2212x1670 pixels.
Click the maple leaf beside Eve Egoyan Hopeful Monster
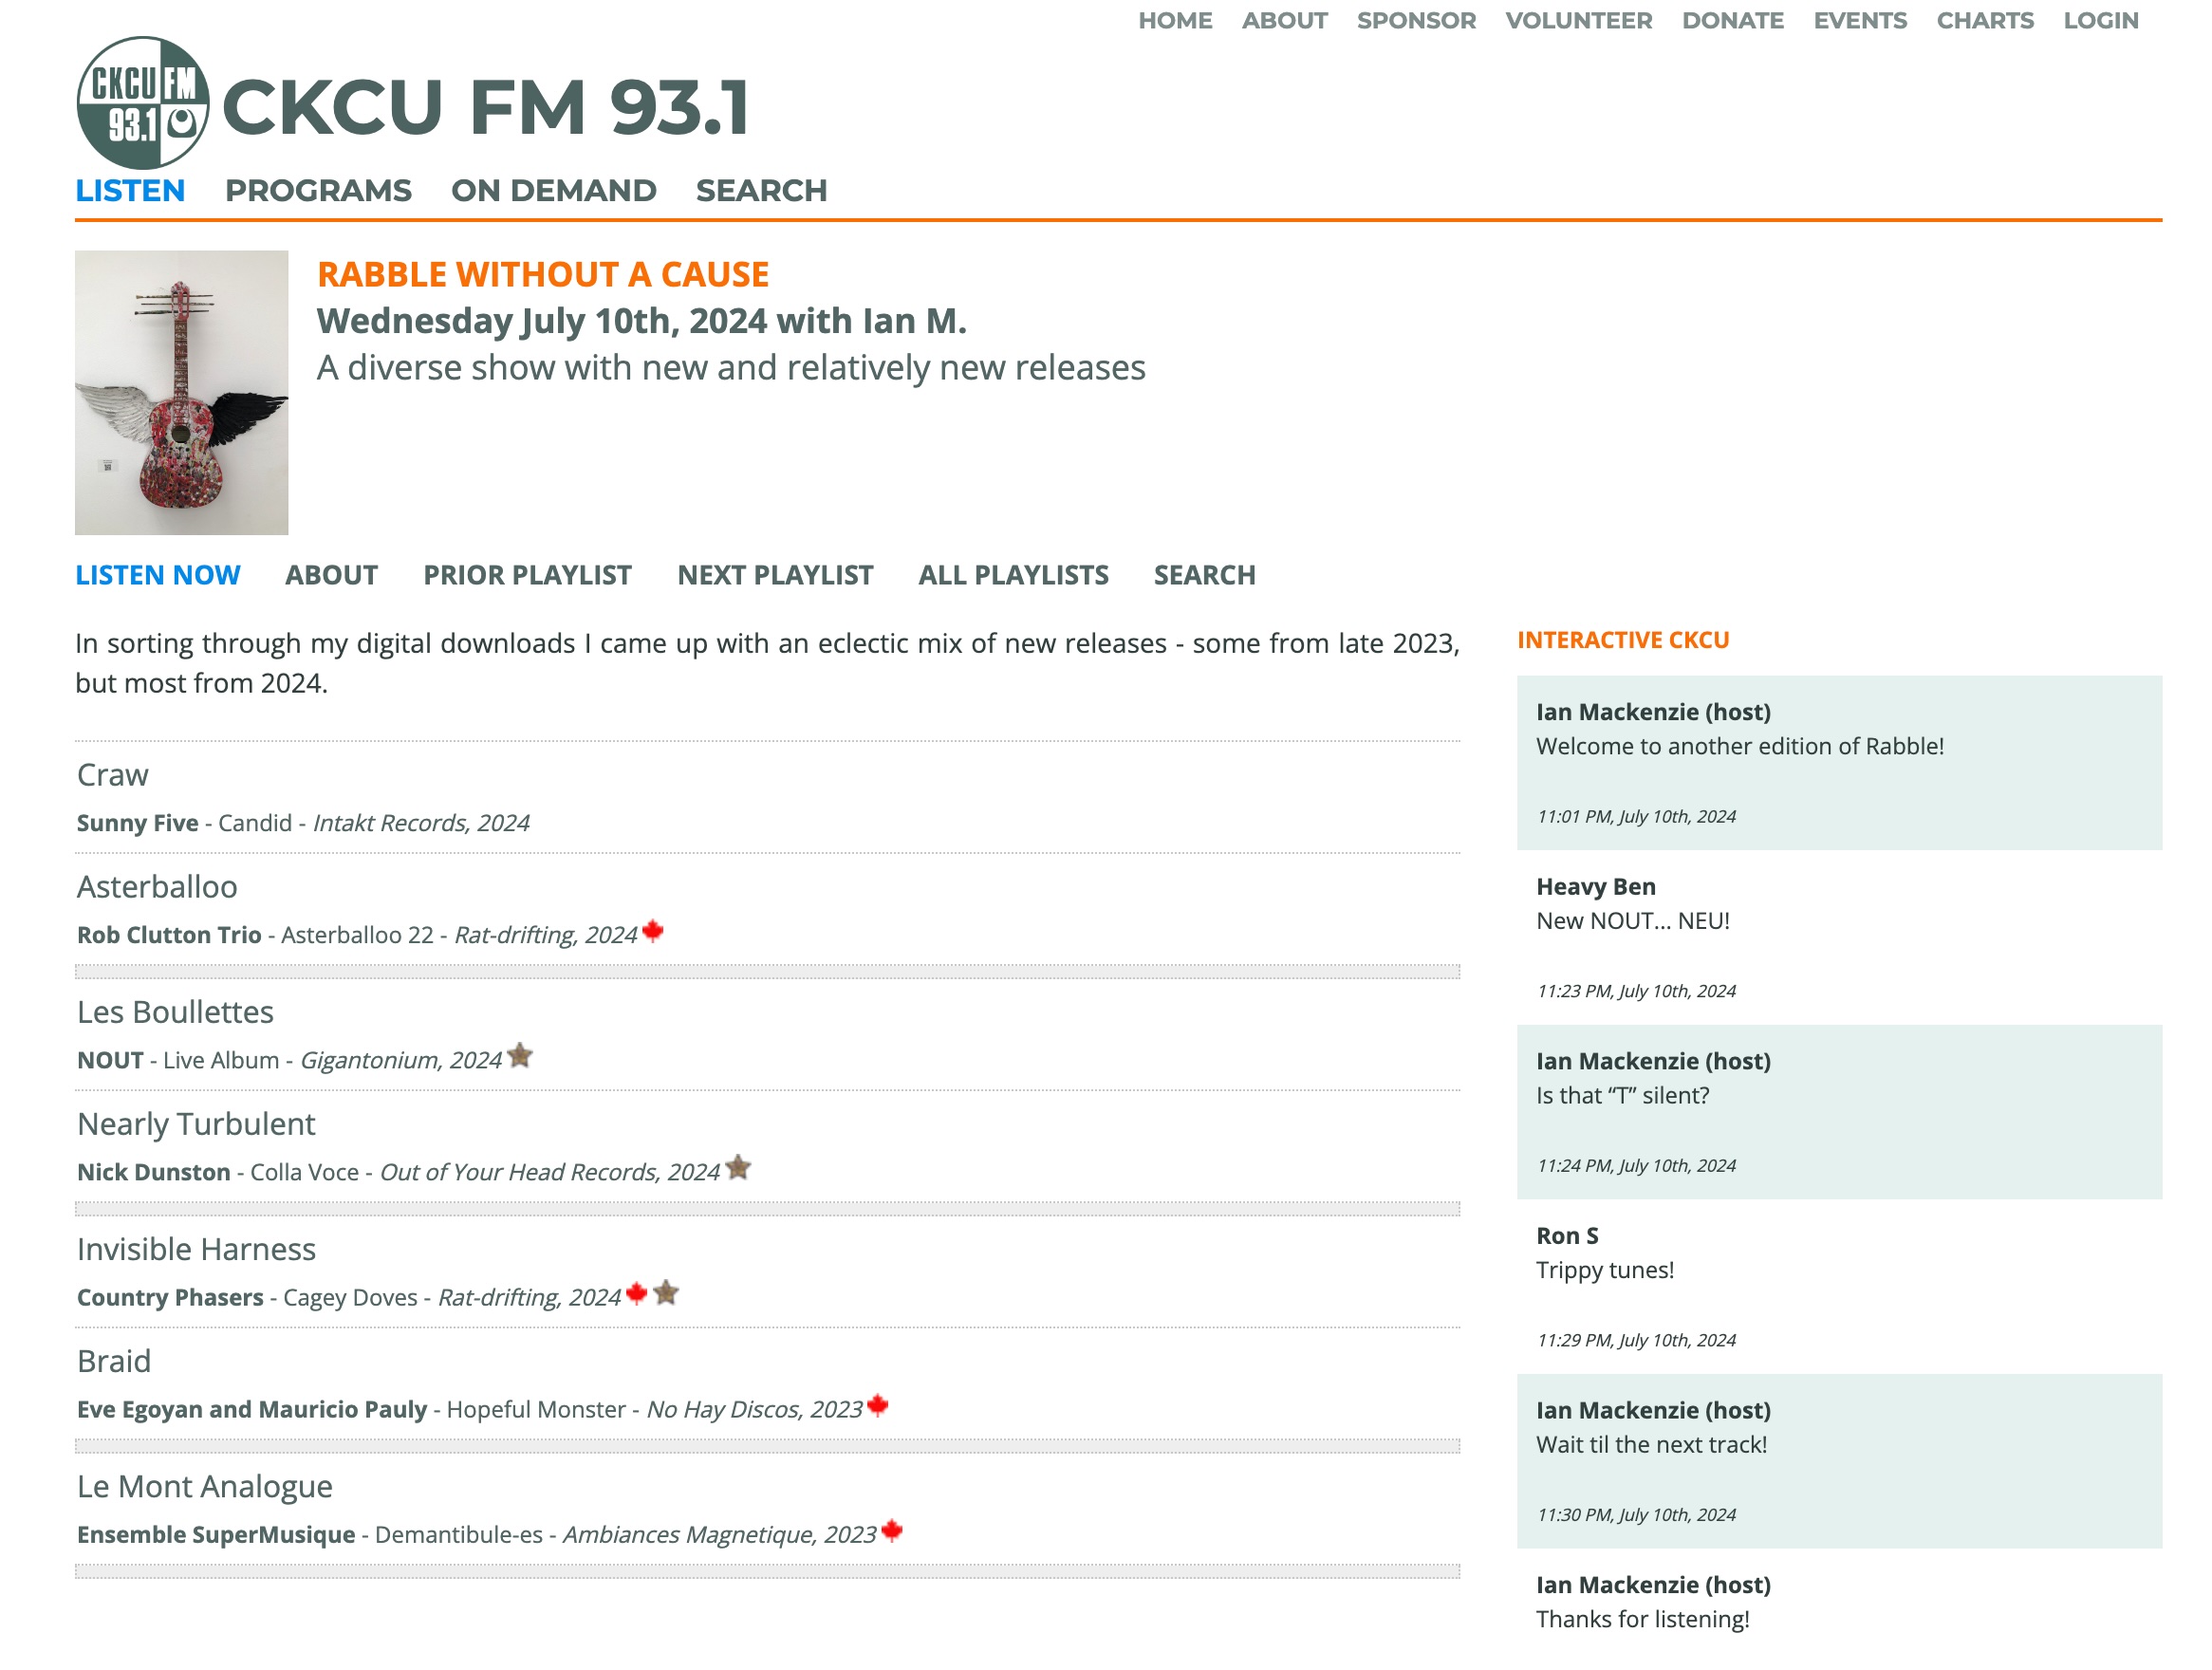point(878,1405)
